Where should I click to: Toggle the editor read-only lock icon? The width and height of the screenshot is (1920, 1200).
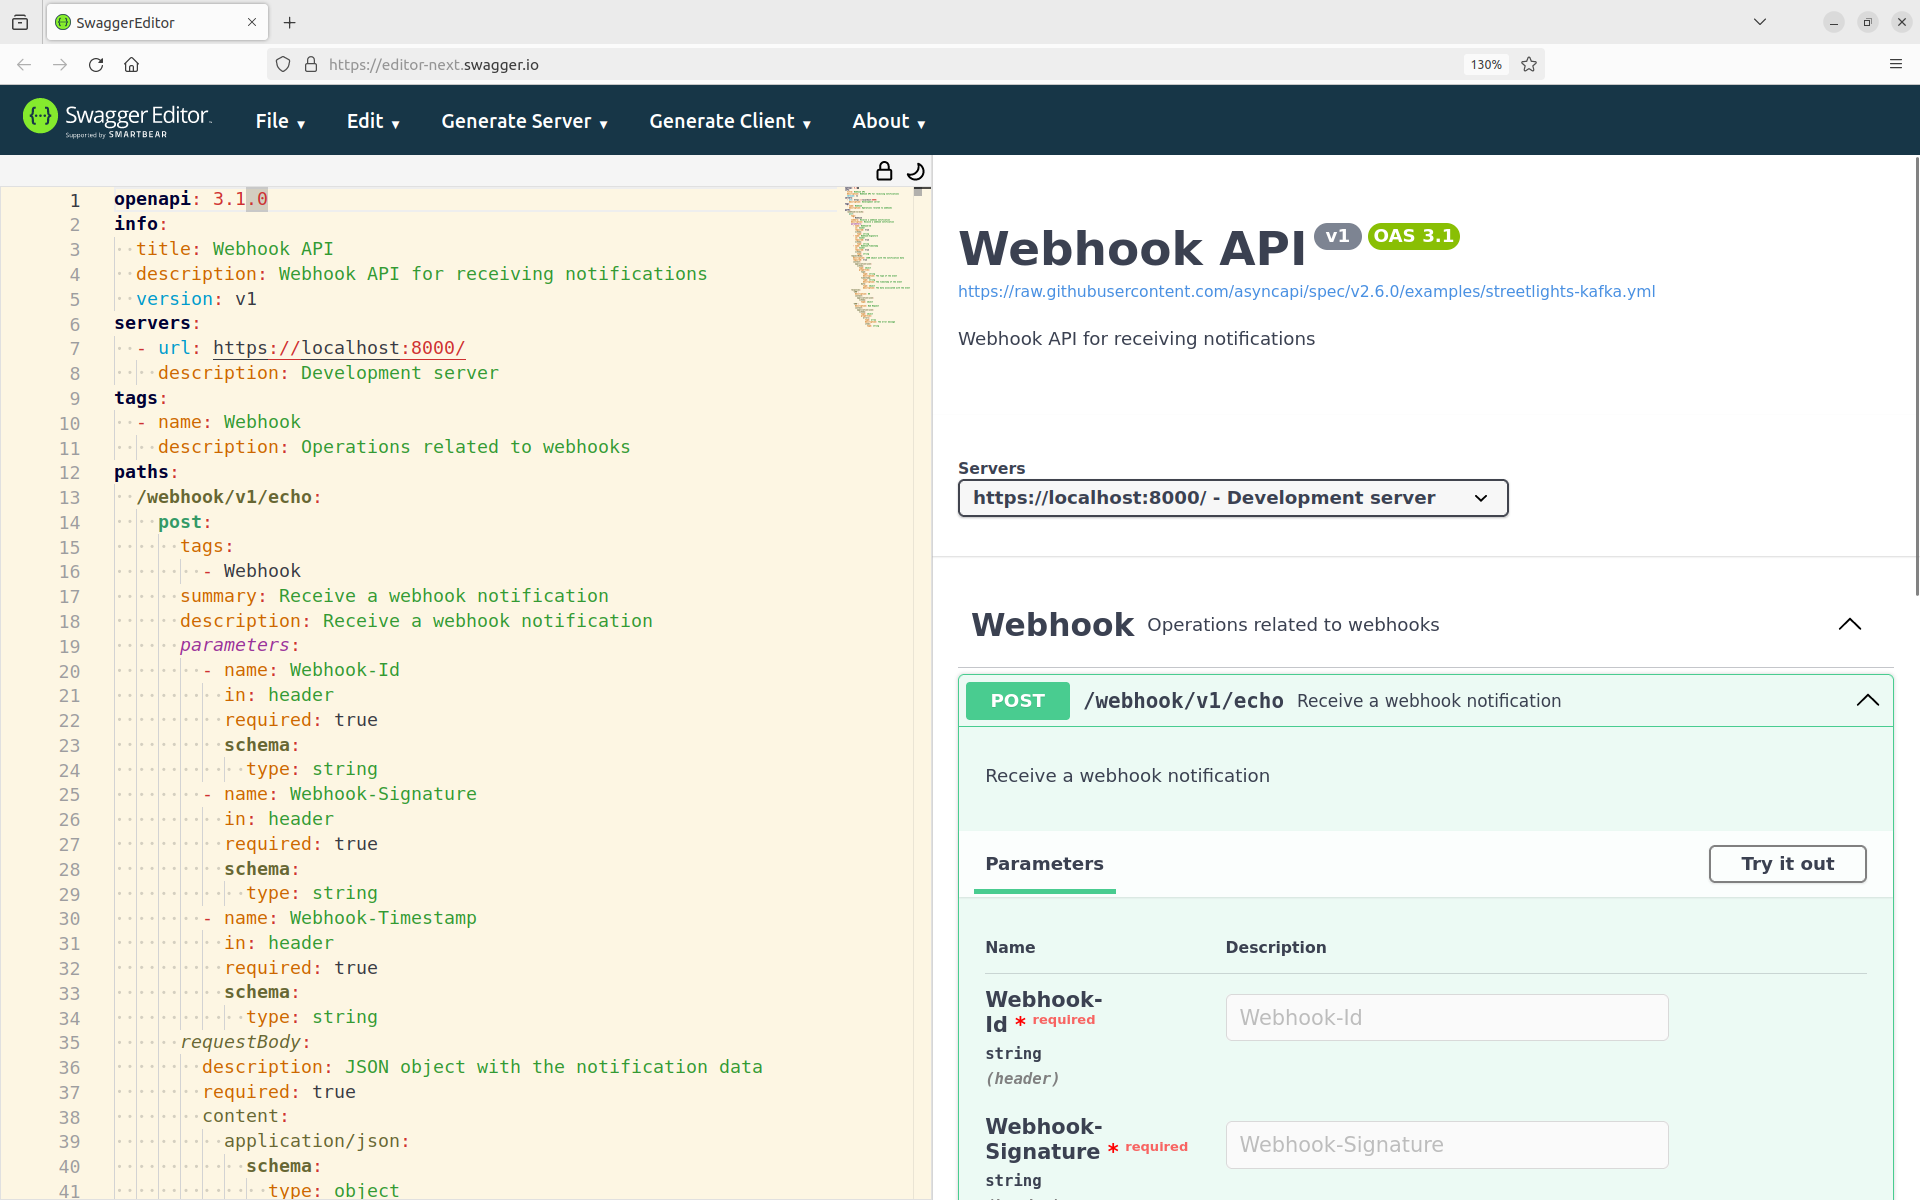pyautogui.click(x=884, y=171)
